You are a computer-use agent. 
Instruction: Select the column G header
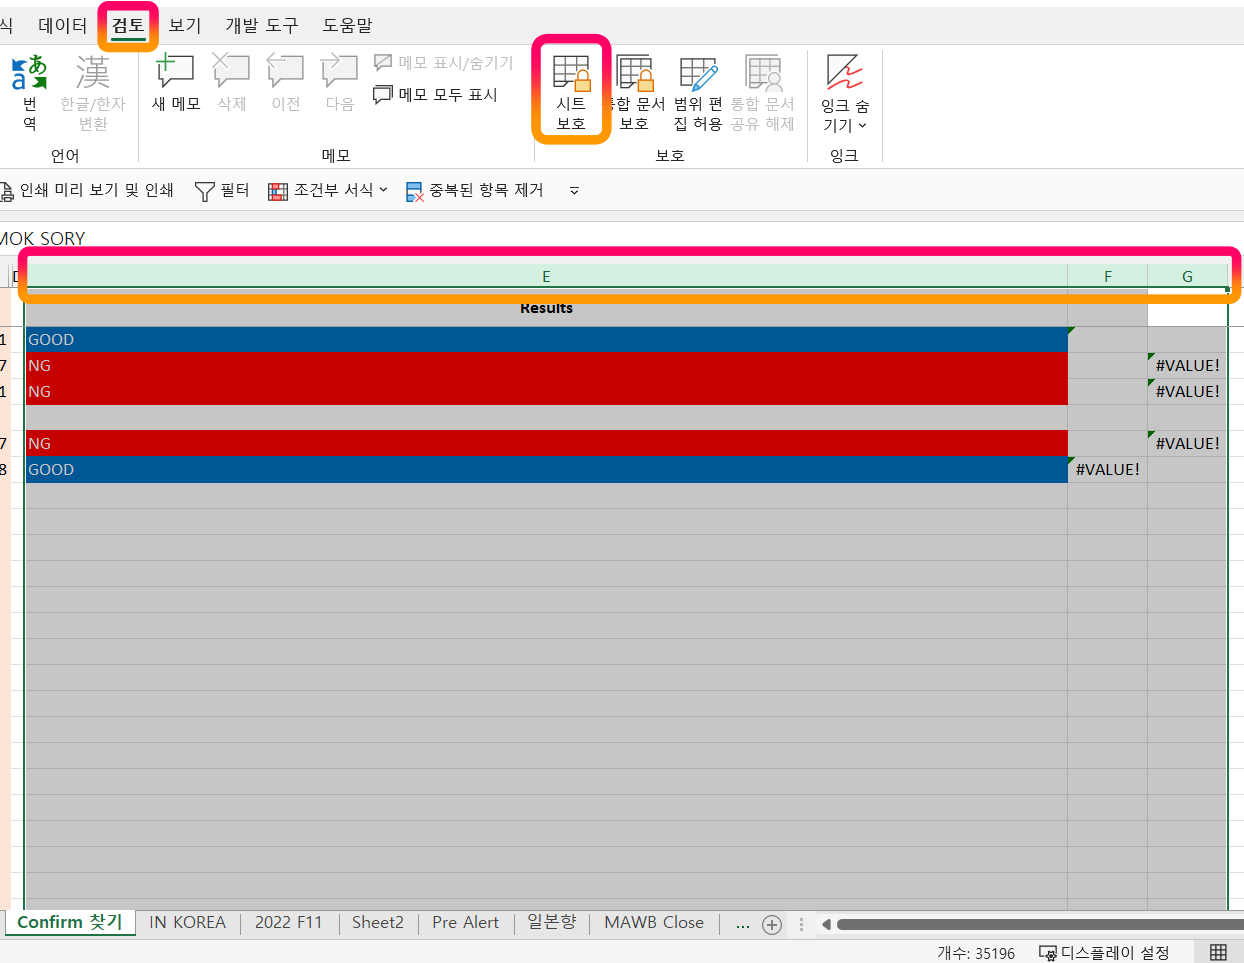1187,276
